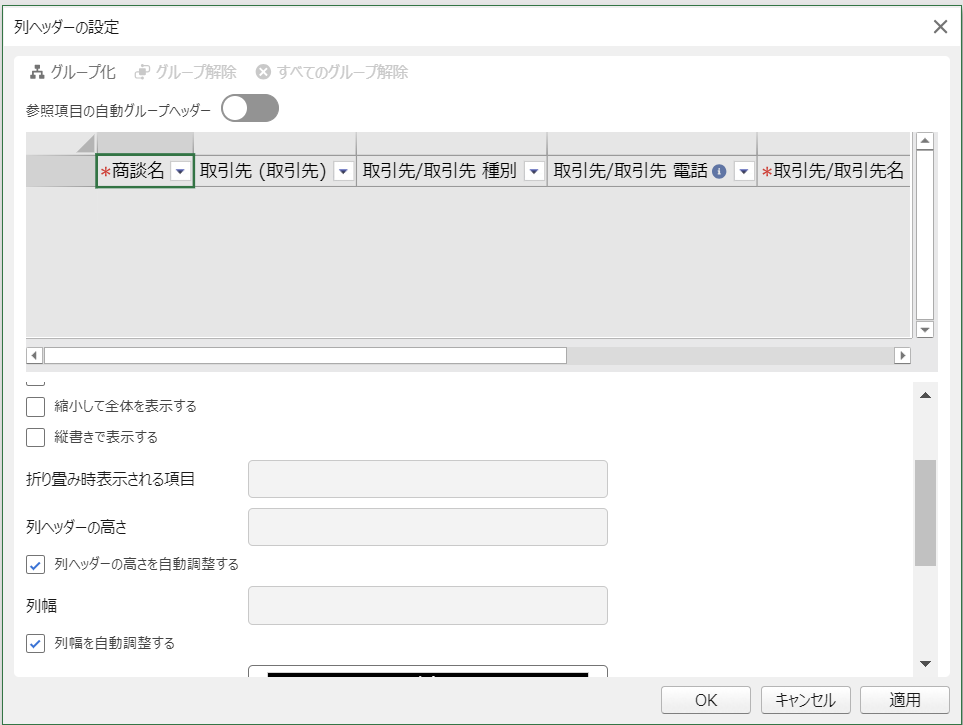Click the グループ解除 ungroup icon
This screenshot has width=963, height=725.
click(143, 72)
